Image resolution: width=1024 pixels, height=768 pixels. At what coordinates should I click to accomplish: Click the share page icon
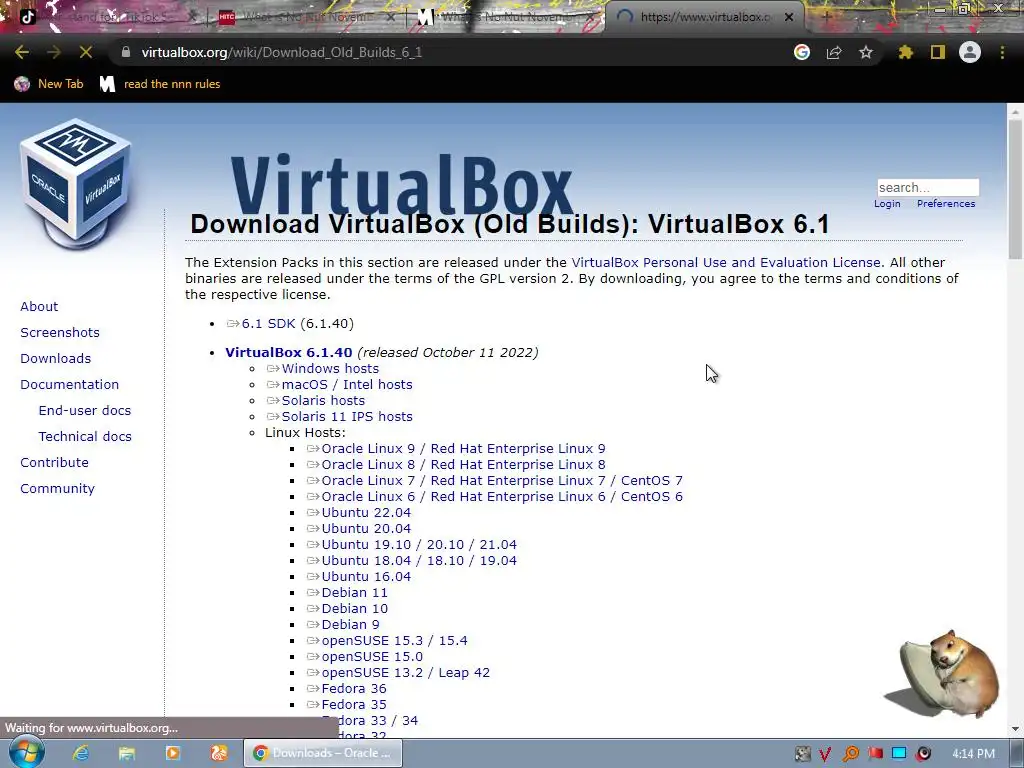click(834, 52)
